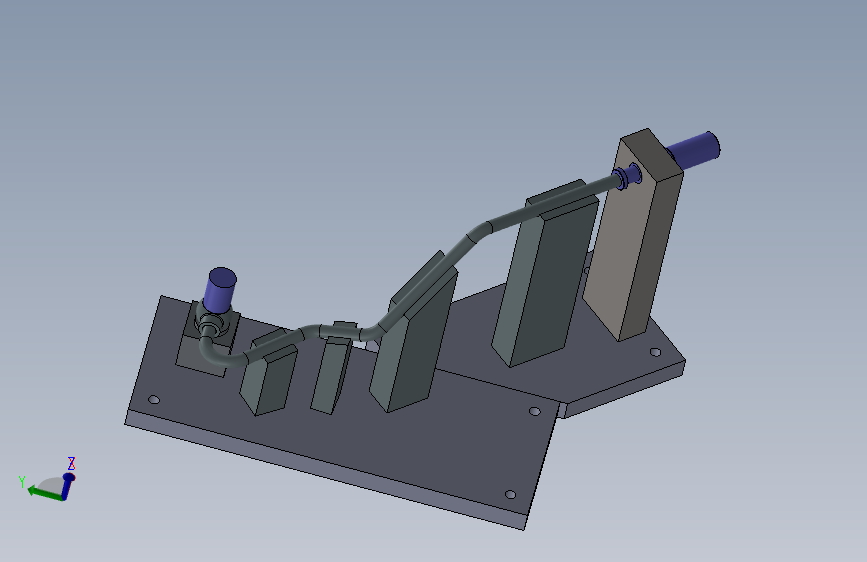Pick the mounting hole at the large plate's bottom-right corner
Screen dimensions: 867x562
(510, 494)
